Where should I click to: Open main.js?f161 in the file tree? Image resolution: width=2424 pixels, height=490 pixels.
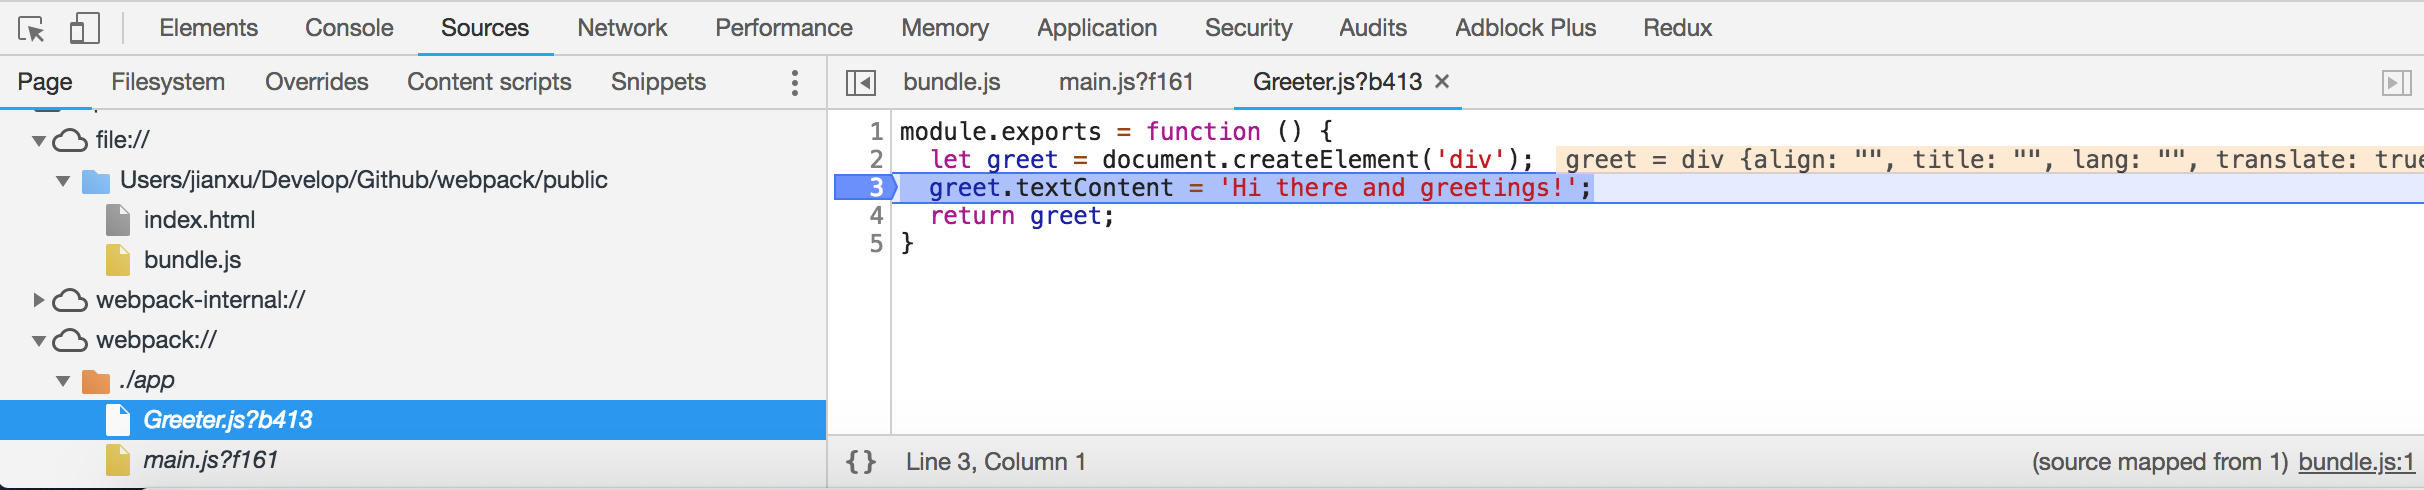tap(211, 460)
